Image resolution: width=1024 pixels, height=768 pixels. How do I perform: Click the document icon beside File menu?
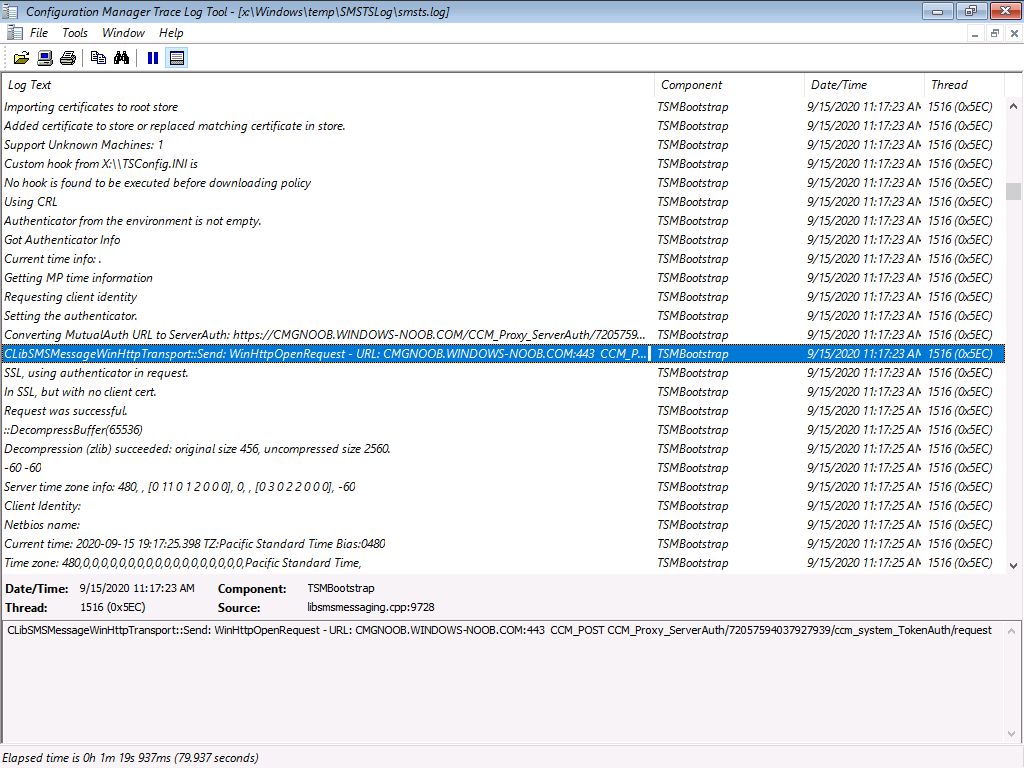point(14,33)
